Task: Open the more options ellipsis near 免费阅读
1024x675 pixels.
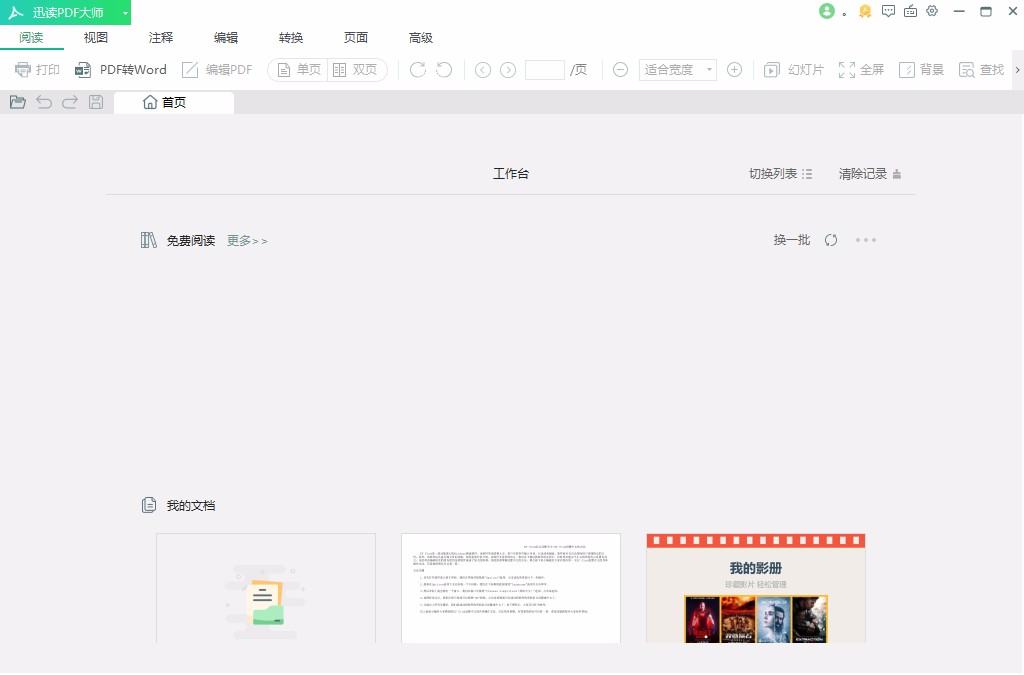Action: [866, 240]
